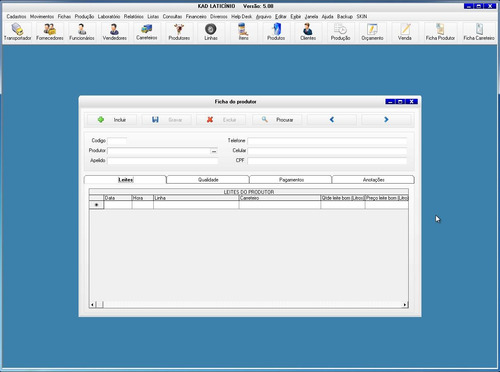This screenshot has width=500, height=372.
Task: Click the Procurar search button
Action: coord(277,120)
